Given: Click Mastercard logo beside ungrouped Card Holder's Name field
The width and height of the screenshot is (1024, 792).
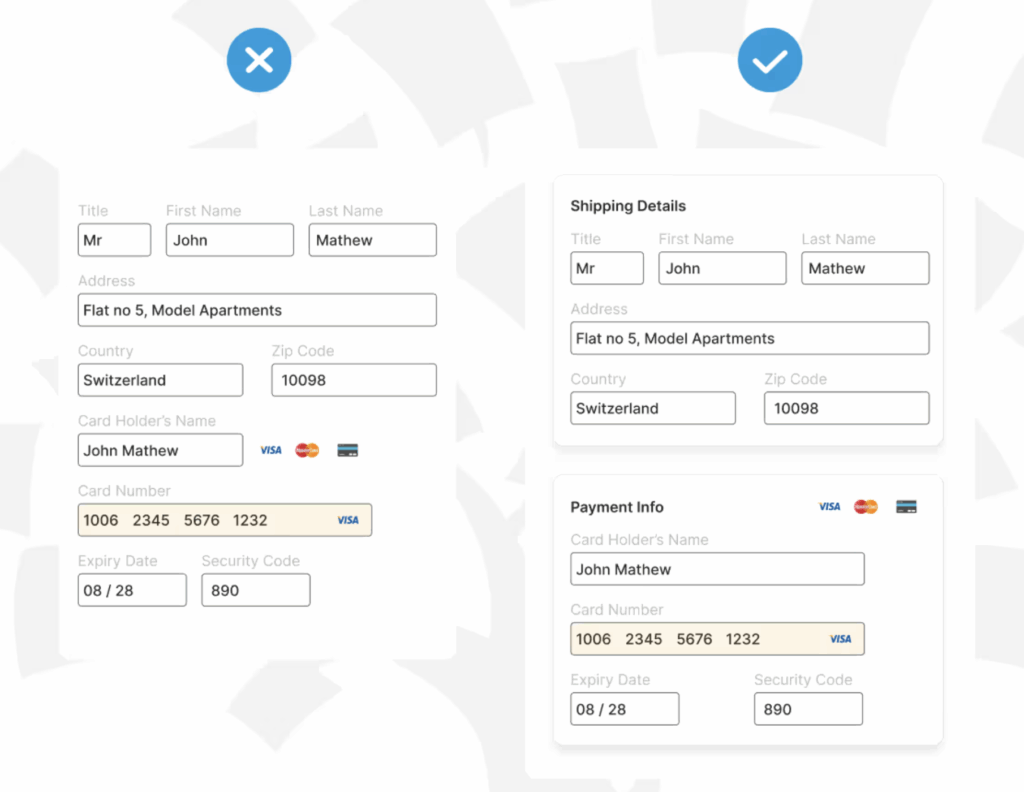Looking at the screenshot, I should 307,451.
